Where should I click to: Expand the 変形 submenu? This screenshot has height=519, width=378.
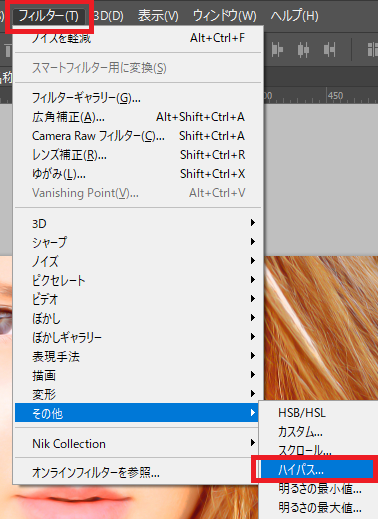click(x=138, y=394)
